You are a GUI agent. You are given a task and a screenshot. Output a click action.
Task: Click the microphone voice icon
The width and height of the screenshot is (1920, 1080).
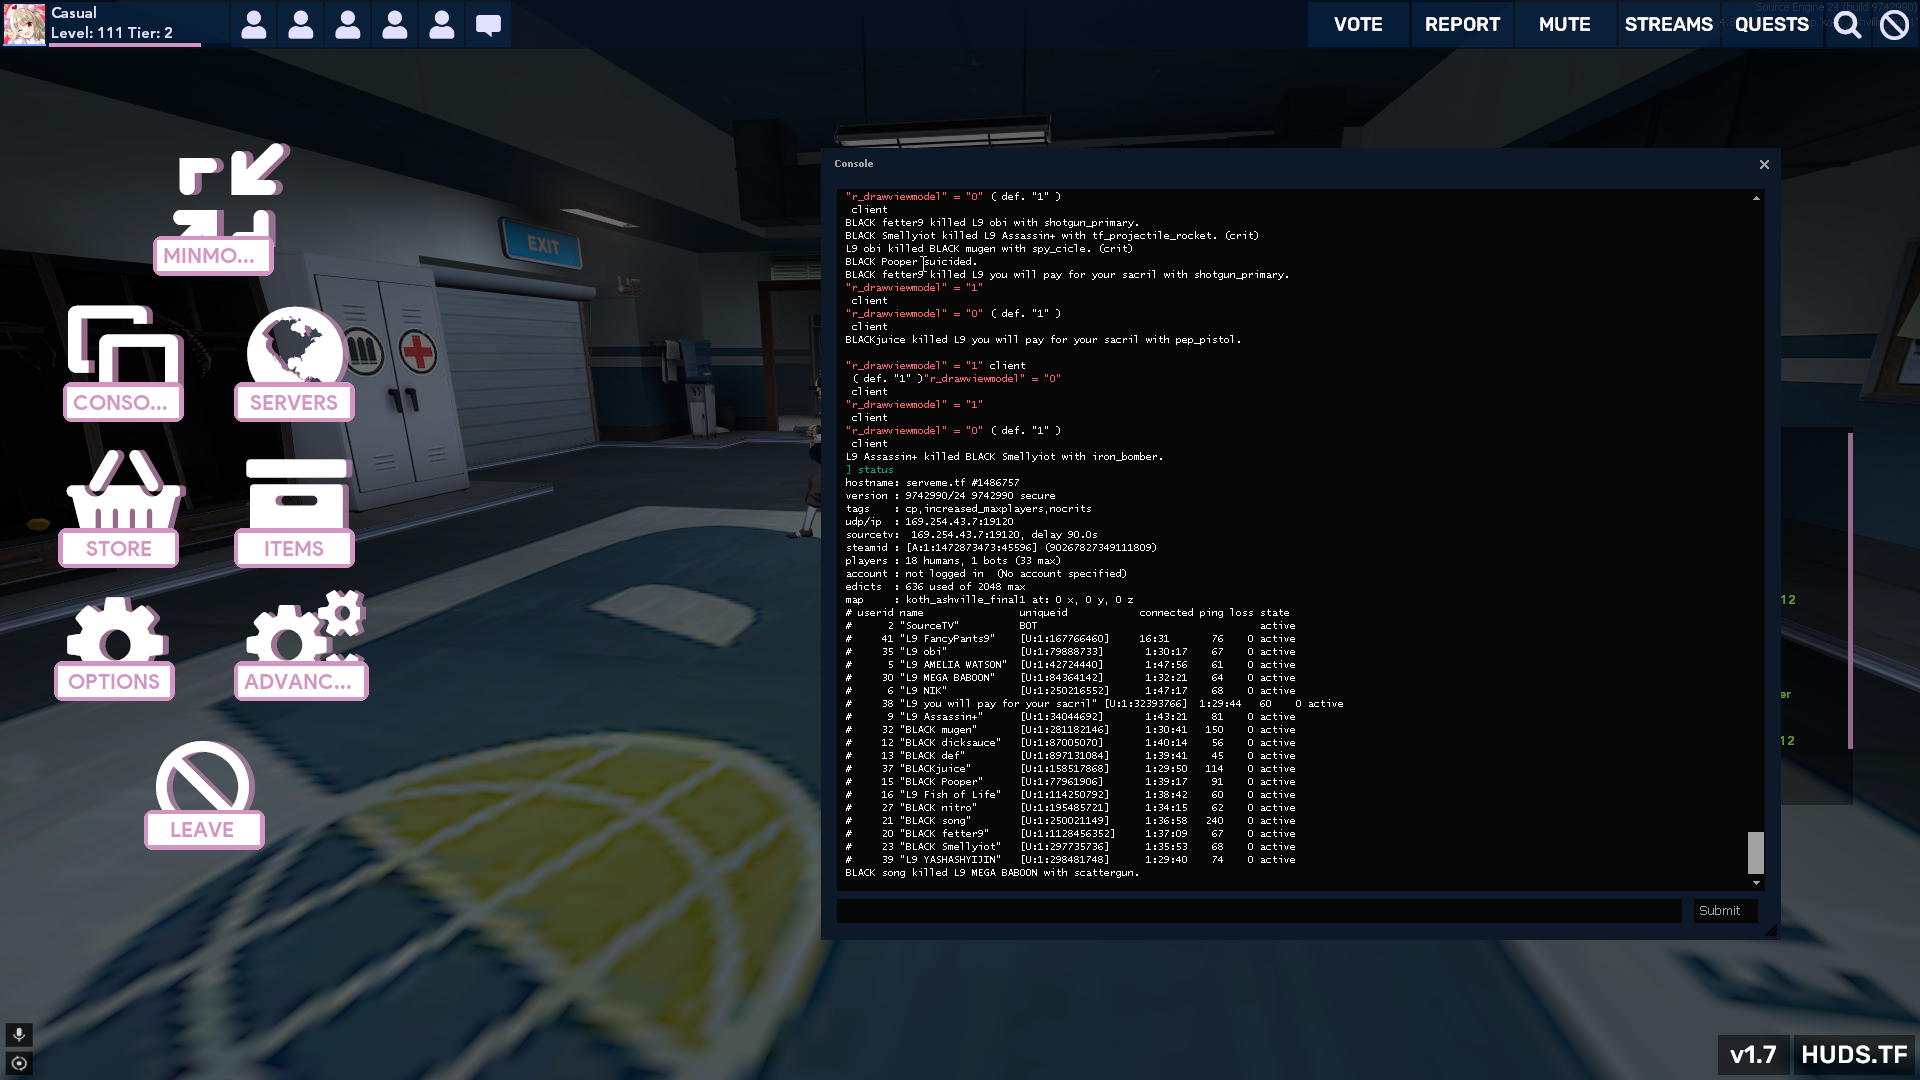(x=19, y=1035)
